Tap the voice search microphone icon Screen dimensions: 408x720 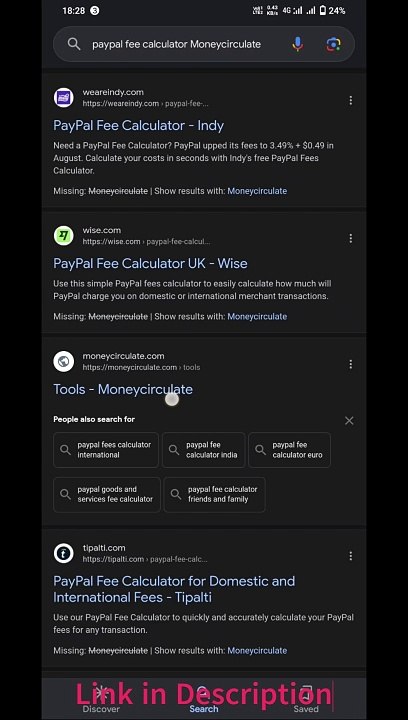tap(297, 44)
